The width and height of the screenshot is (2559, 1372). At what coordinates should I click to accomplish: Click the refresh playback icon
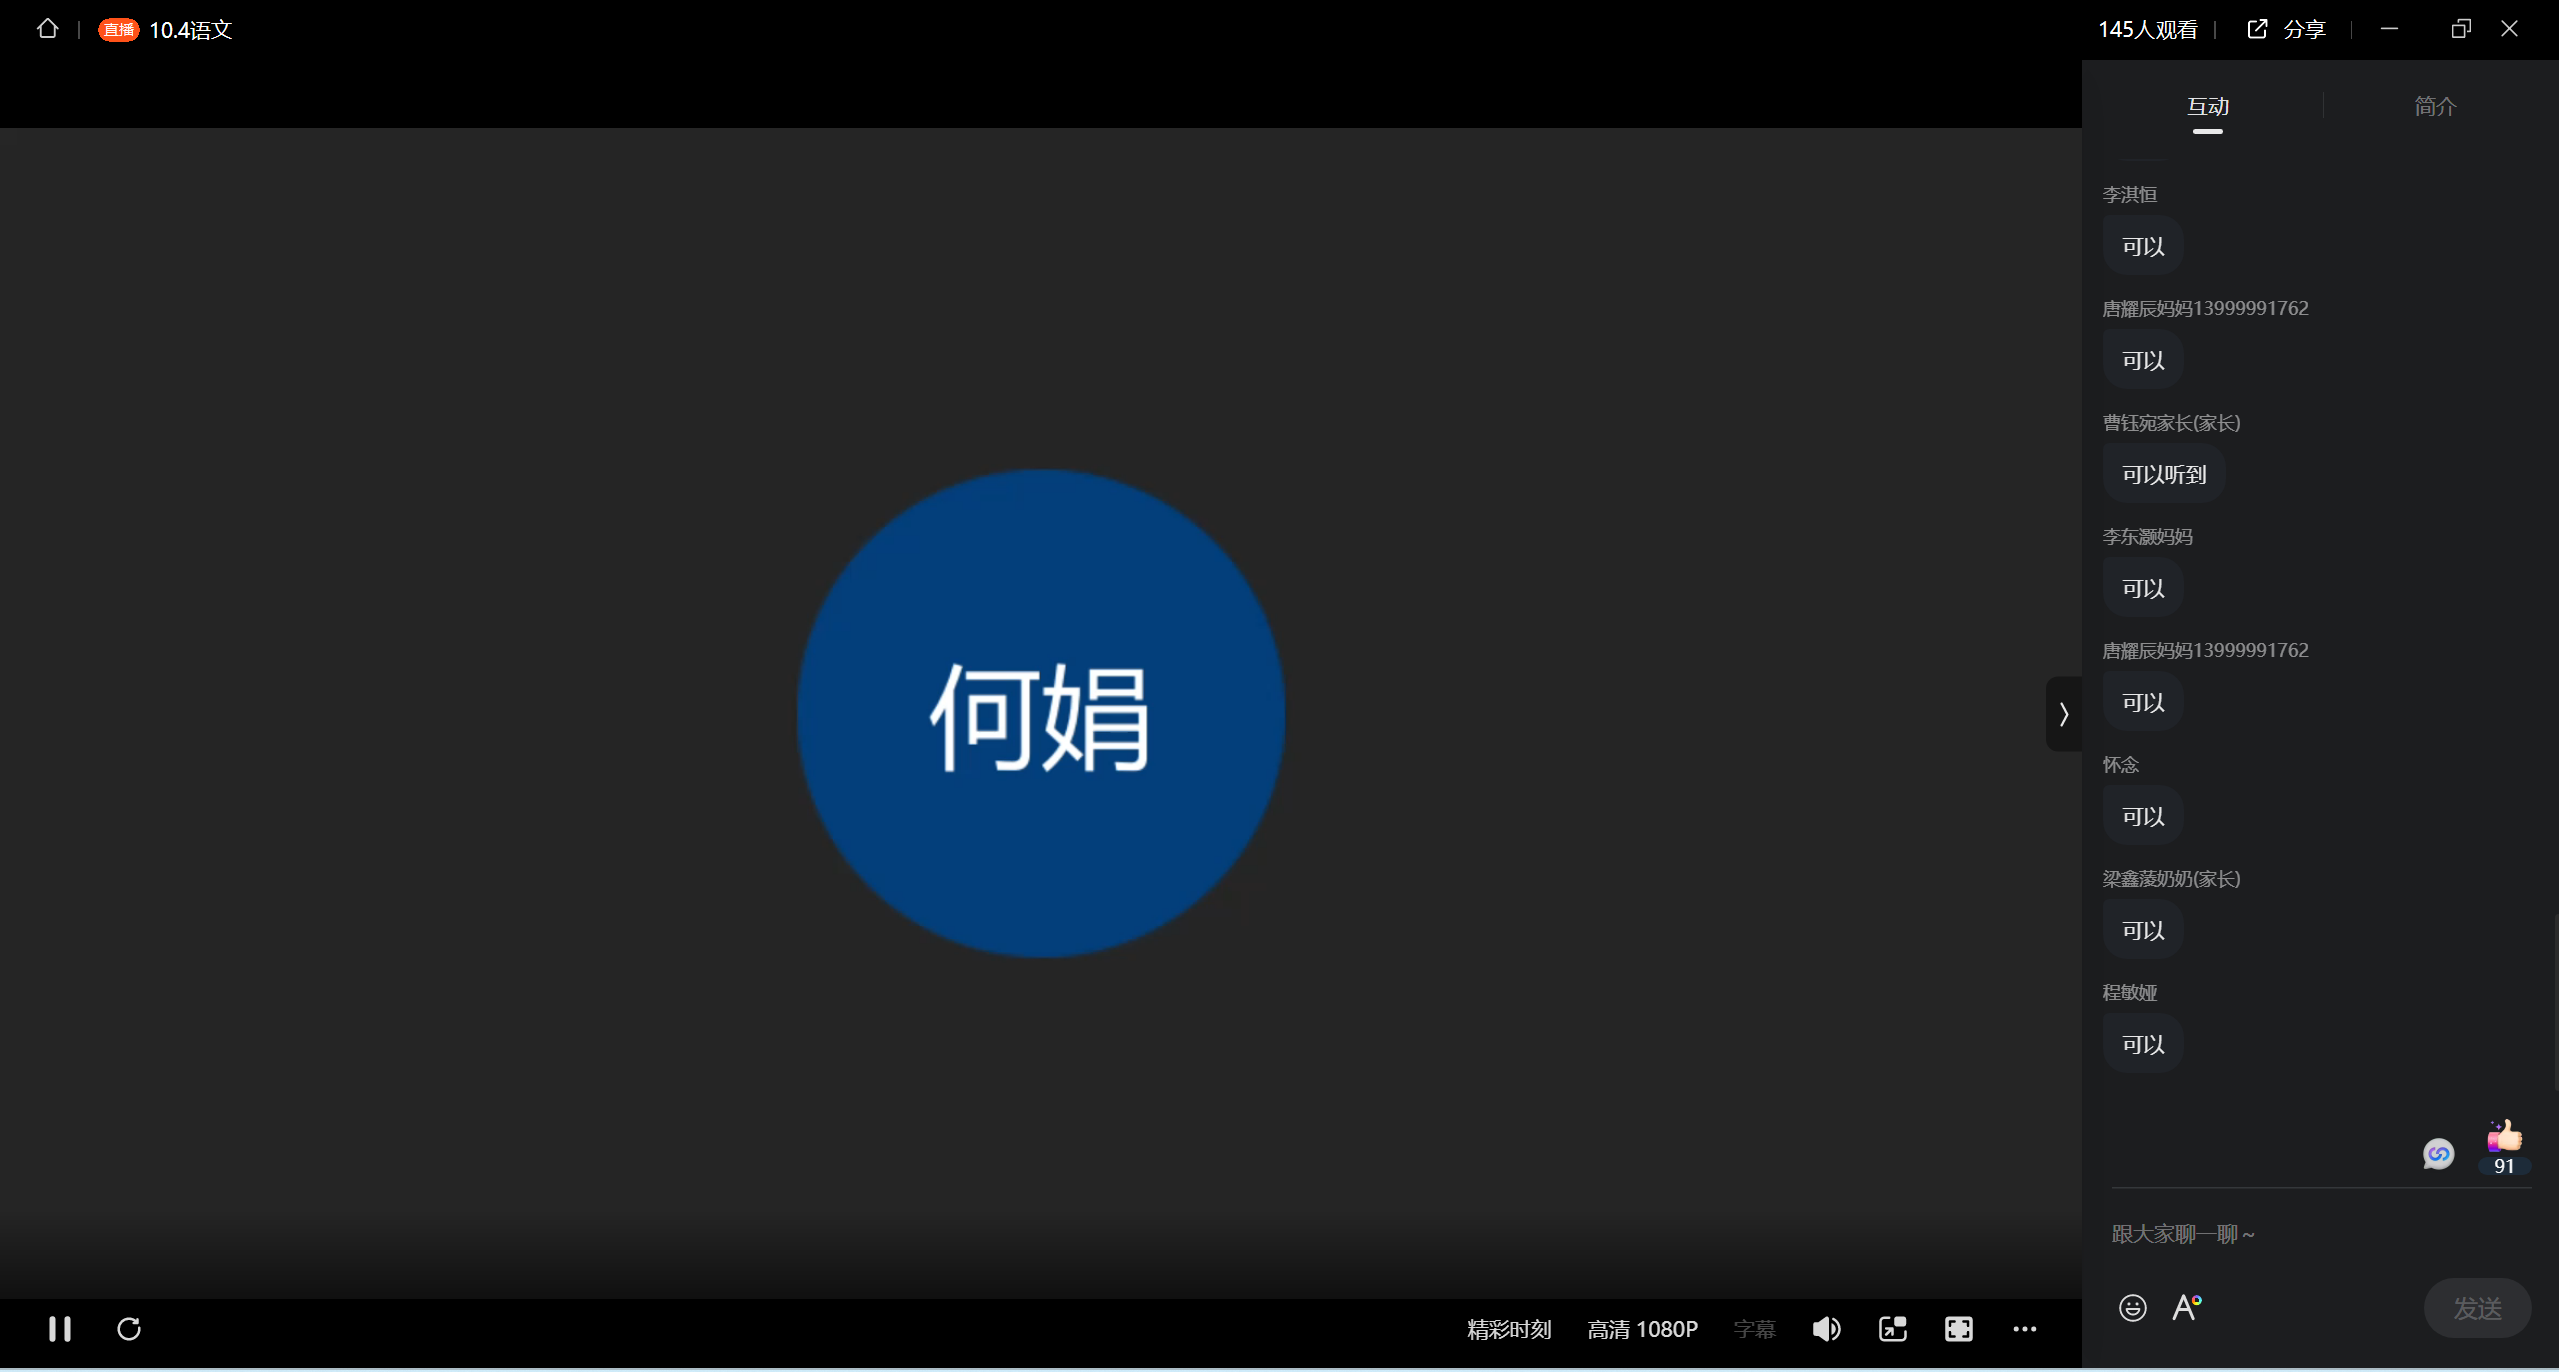coord(129,1328)
